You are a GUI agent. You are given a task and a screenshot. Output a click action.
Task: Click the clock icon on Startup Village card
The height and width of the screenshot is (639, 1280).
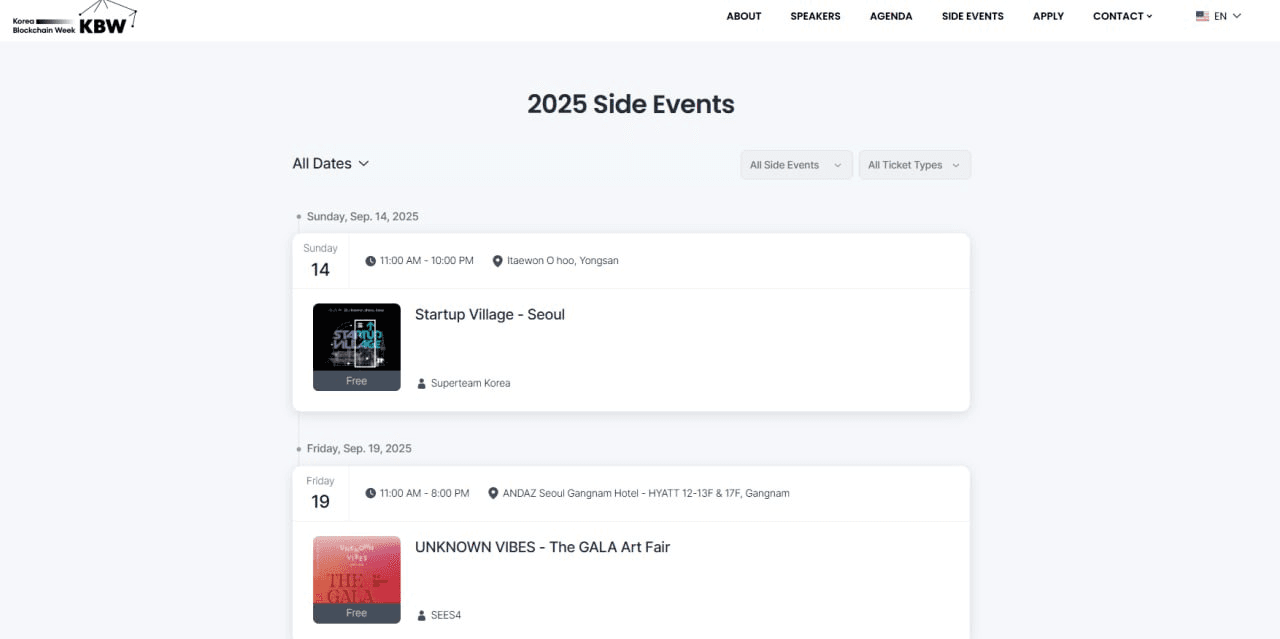pos(371,261)
